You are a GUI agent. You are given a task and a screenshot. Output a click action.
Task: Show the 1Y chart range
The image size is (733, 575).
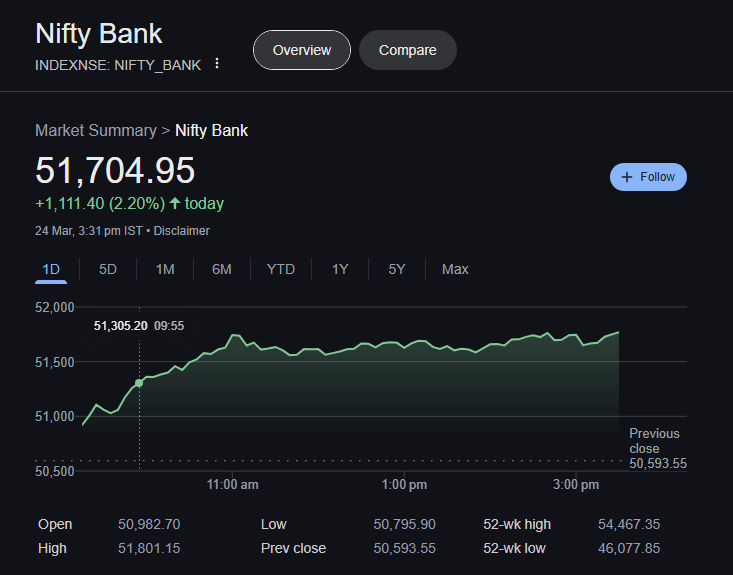click(340, 269)
